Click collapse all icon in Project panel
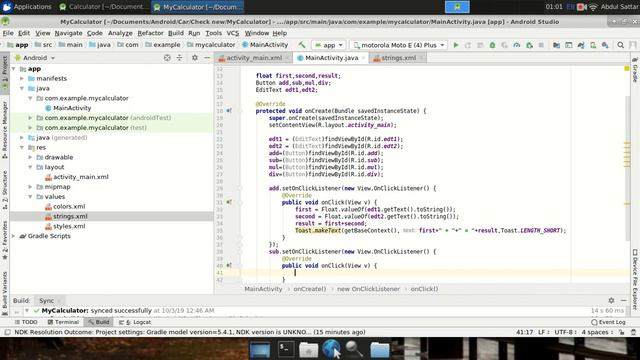Image resolution: width=640 pixels, height=360 pixels. 179,58
